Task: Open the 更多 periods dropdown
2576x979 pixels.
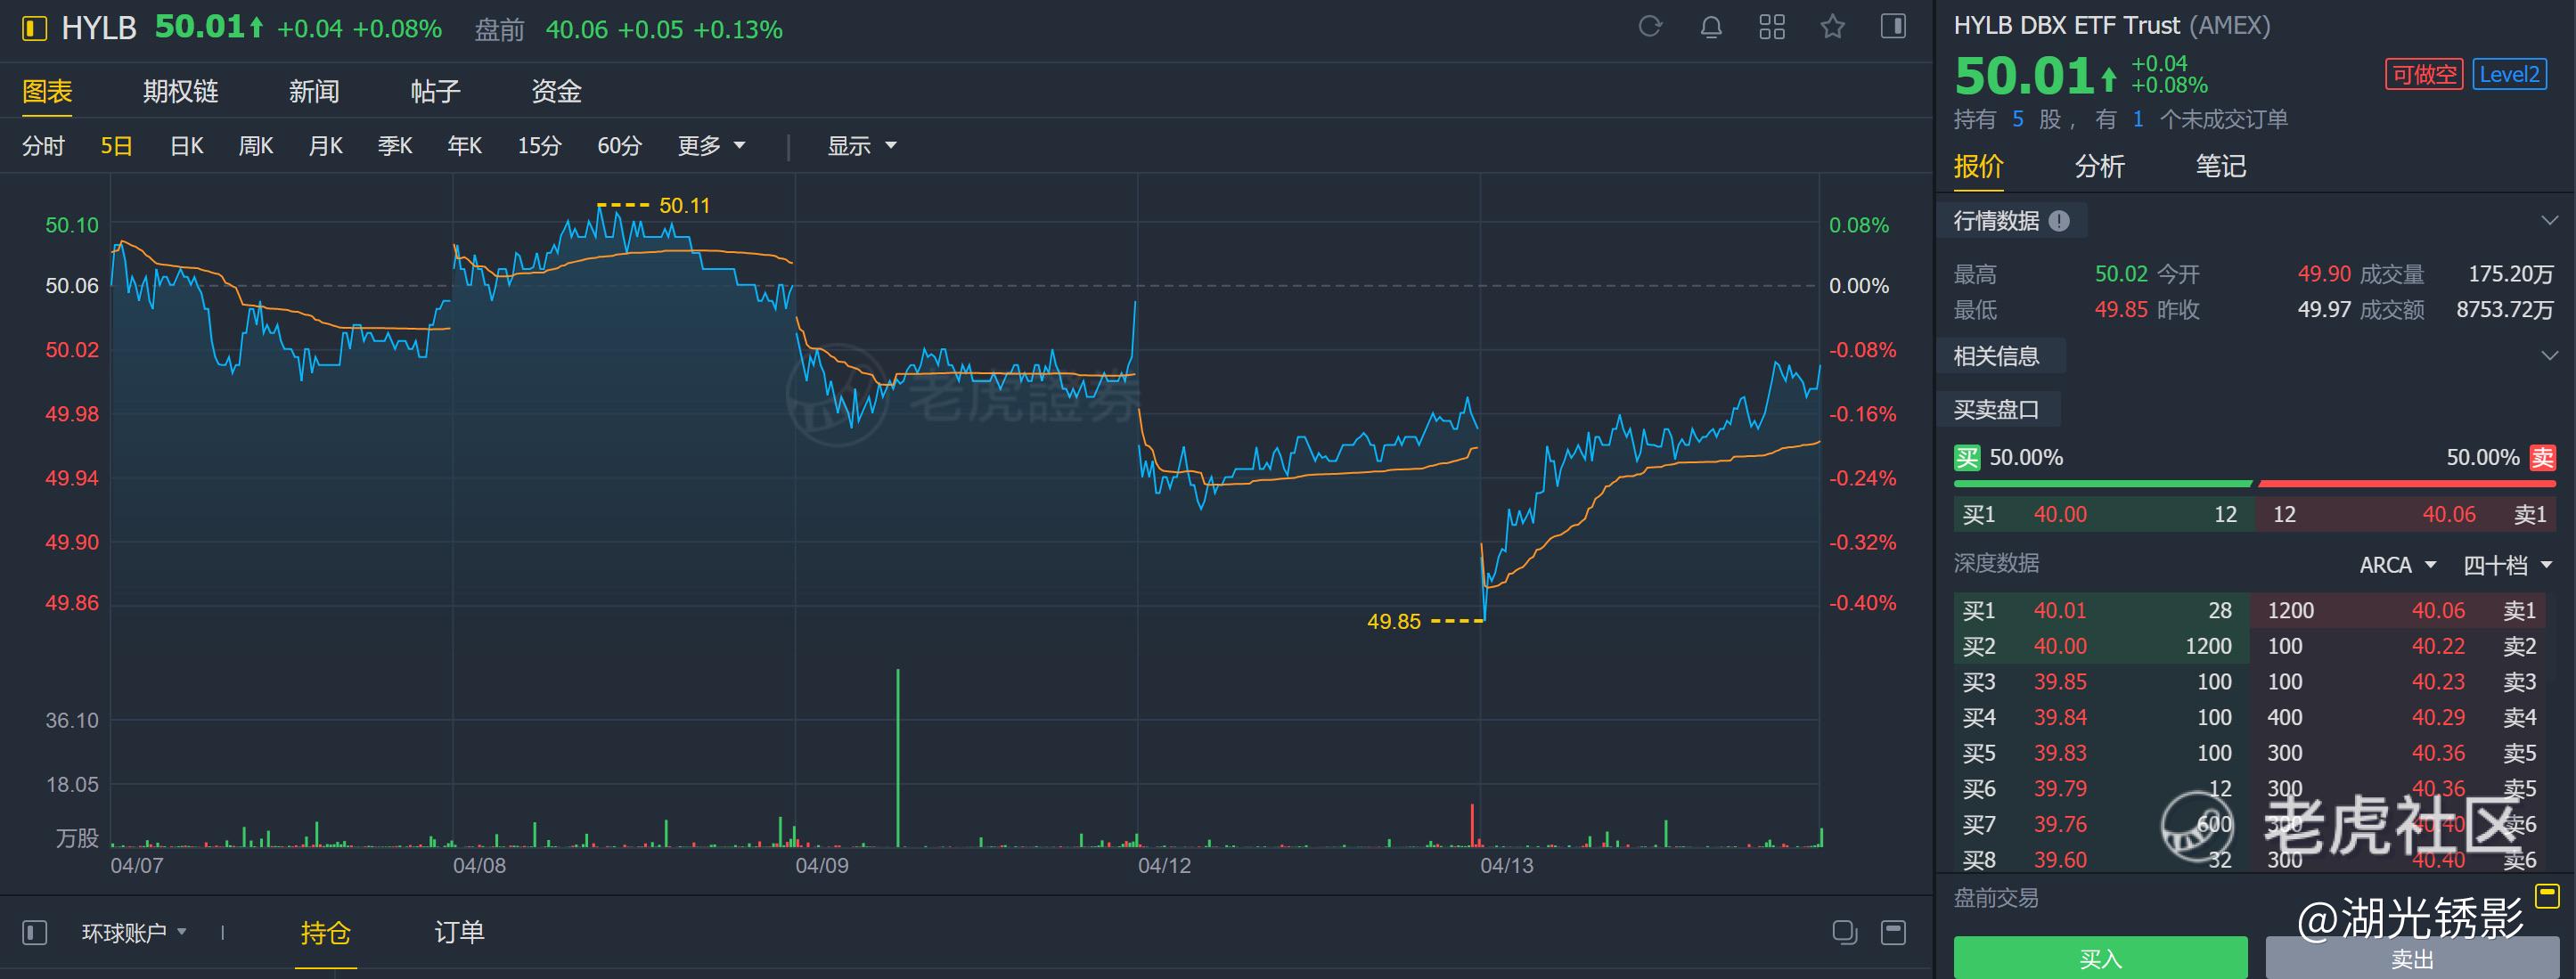Action: click(711, 146)
